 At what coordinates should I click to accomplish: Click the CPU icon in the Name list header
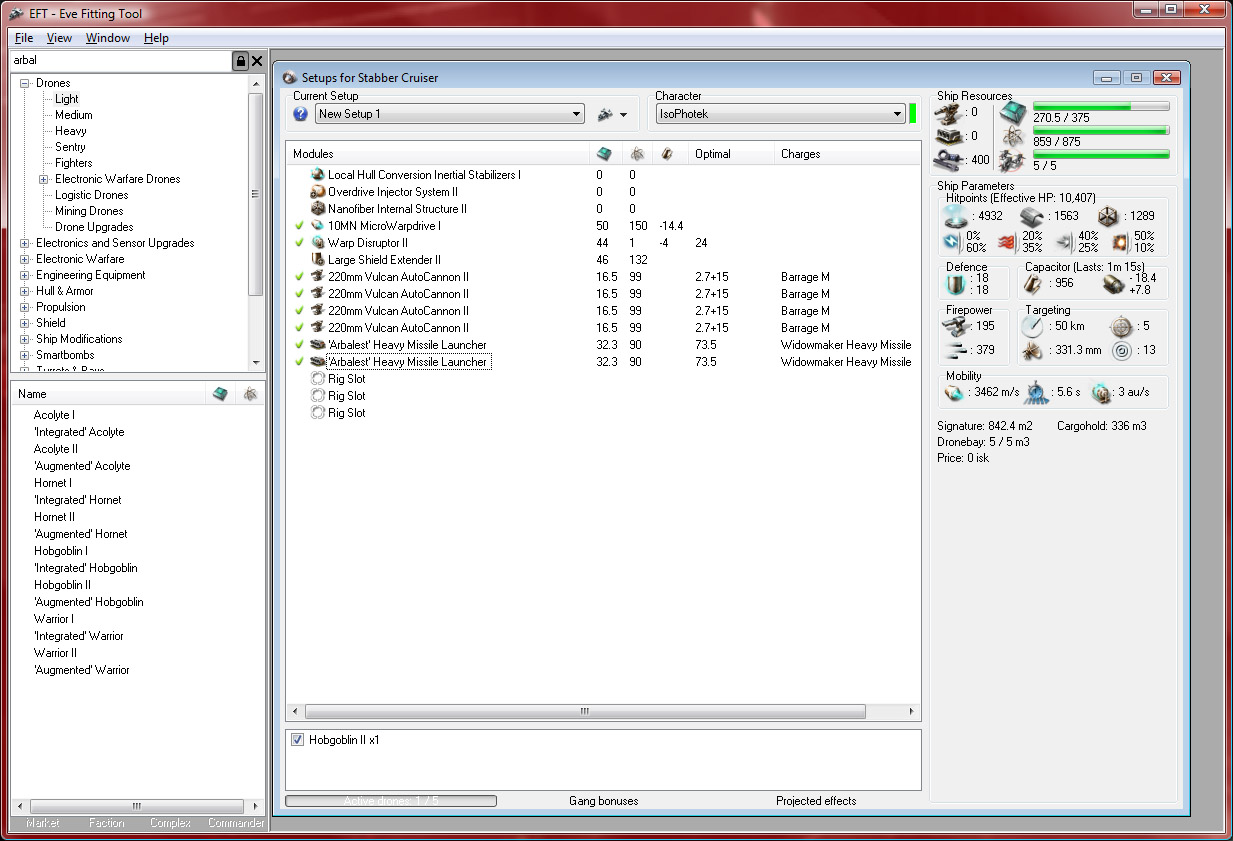tap(221, 394)
